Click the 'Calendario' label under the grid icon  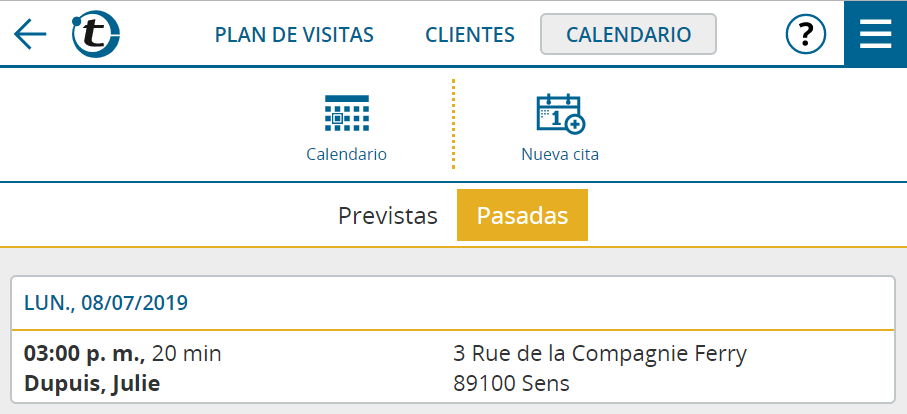coord(346,154)
